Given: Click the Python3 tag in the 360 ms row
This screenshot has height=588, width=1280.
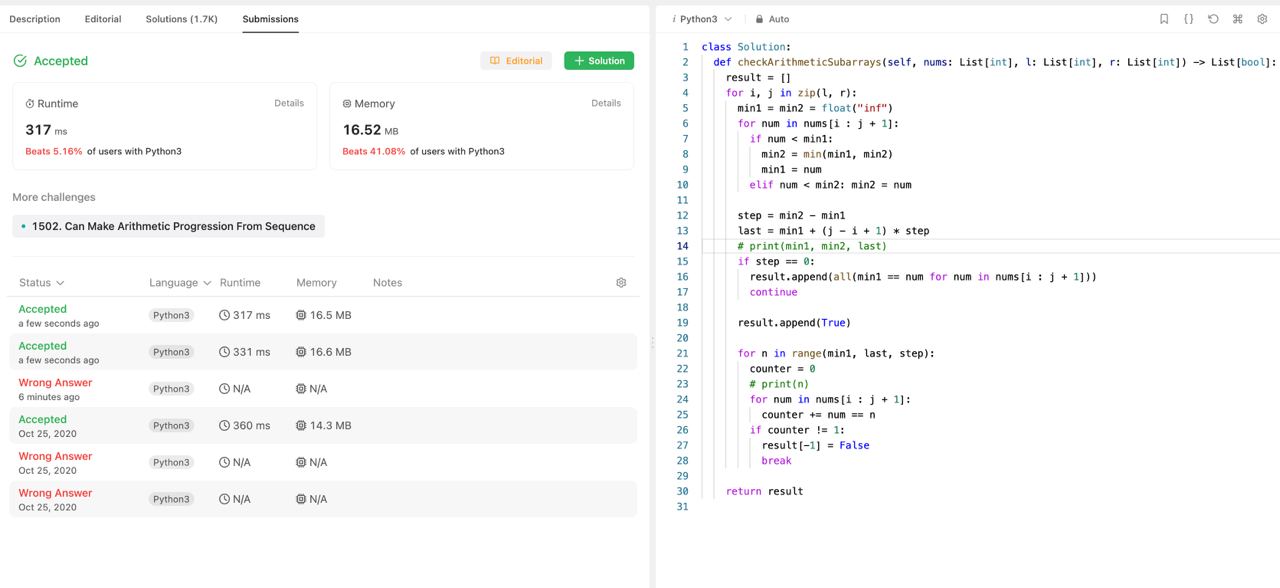Looking at the screenshot, I should tap(171, 425).
